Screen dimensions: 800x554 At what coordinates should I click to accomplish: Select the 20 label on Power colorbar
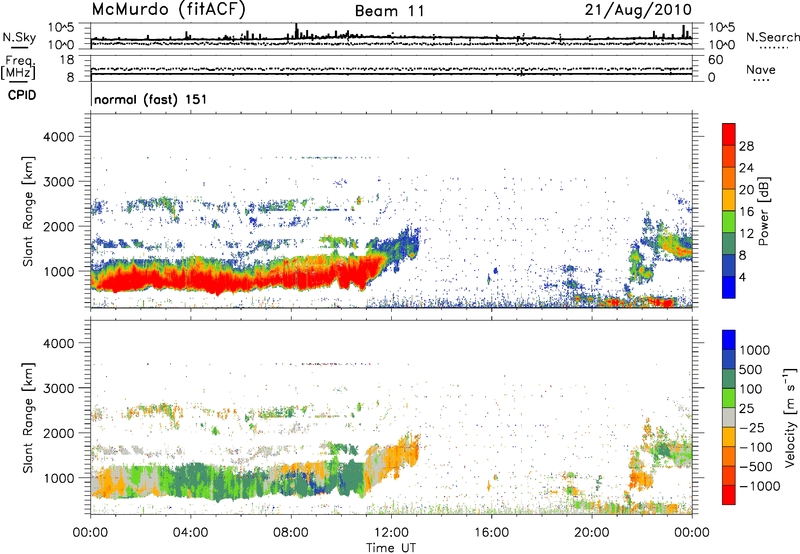[746, 190]
